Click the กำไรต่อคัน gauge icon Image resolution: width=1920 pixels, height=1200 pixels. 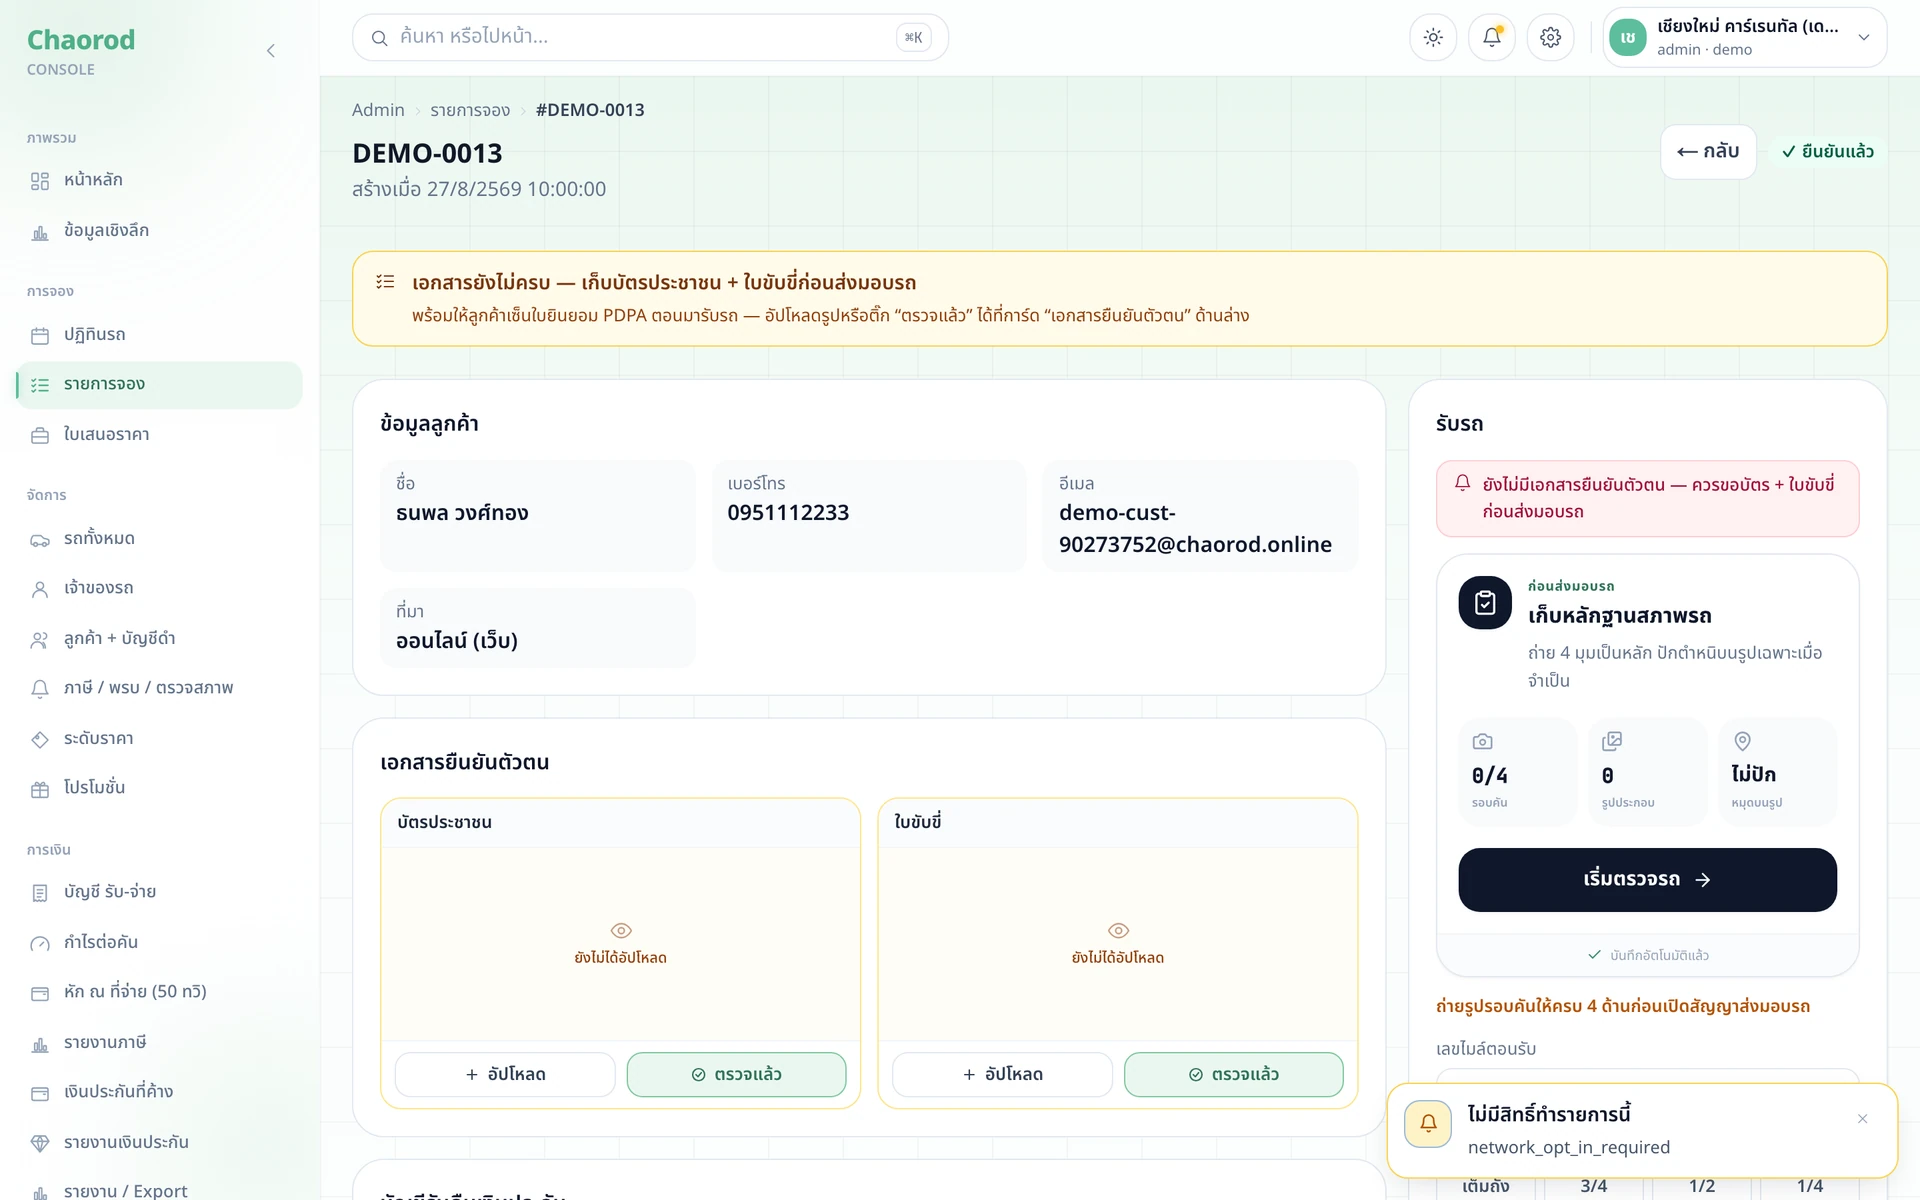(x=40, y=943)
